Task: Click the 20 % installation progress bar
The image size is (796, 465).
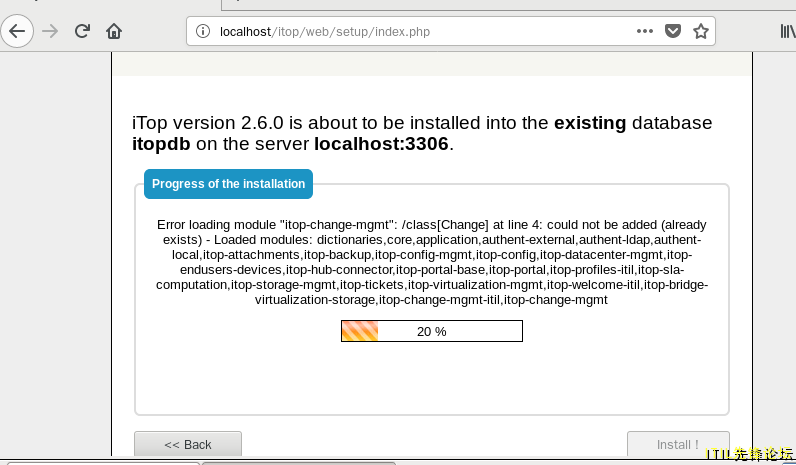Action: (x=432, y=331)
